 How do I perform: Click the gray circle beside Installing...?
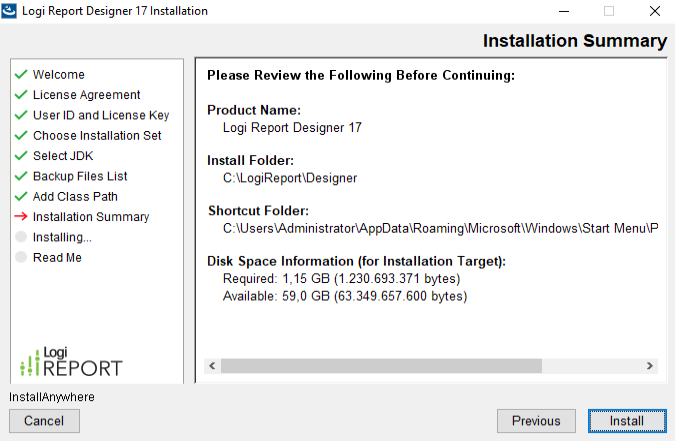coord(20,237)
